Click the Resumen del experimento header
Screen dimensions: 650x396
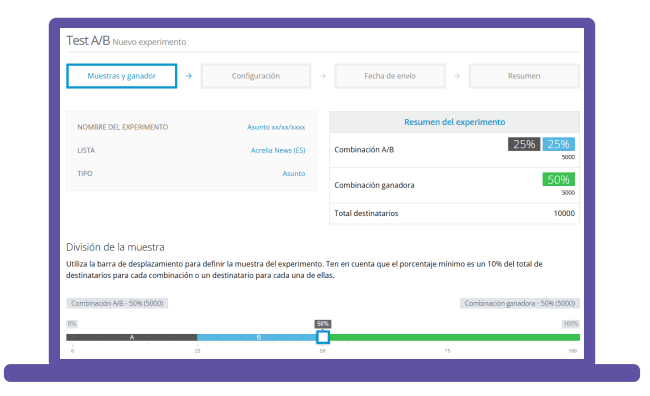coord(454,122)
